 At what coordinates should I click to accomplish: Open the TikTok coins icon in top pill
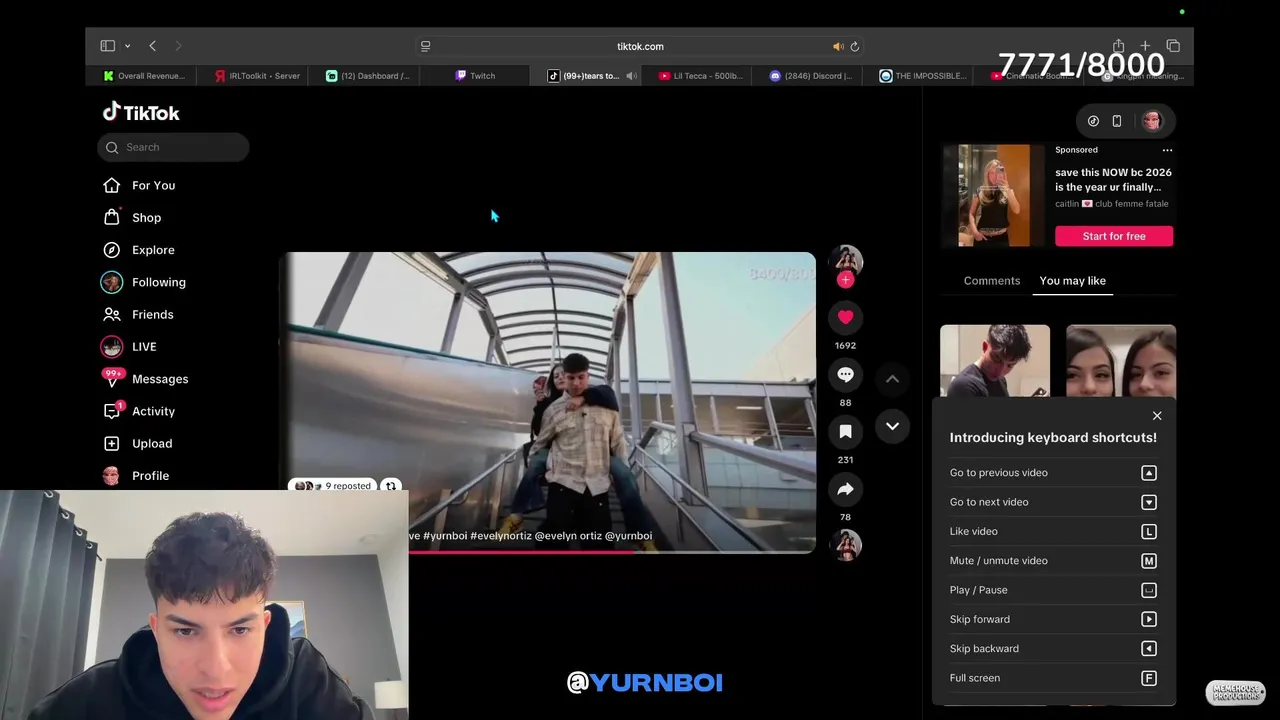pyautogui.click(x=1093, y=121)
